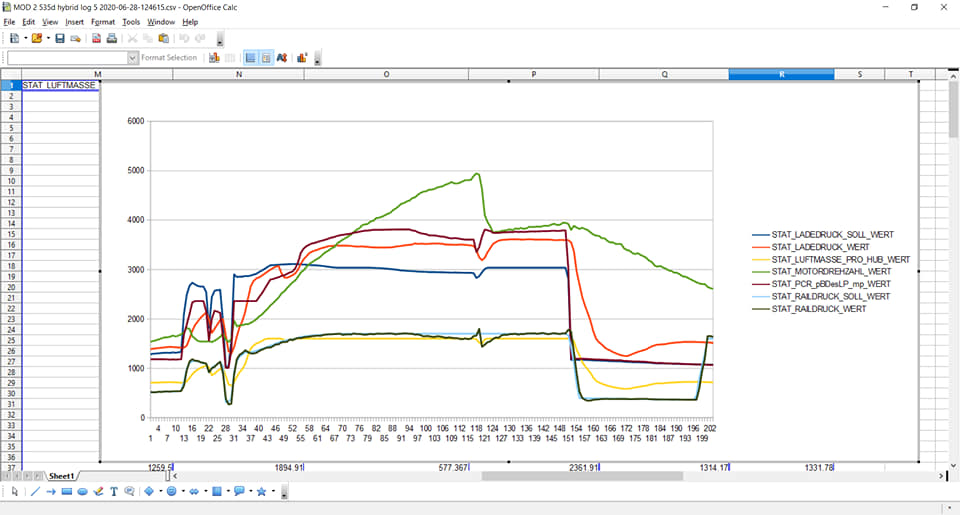The width and height of the screenshot is (960, 515).
Task: Select the Freeform Line pencil tool
Action: [98, 491]
